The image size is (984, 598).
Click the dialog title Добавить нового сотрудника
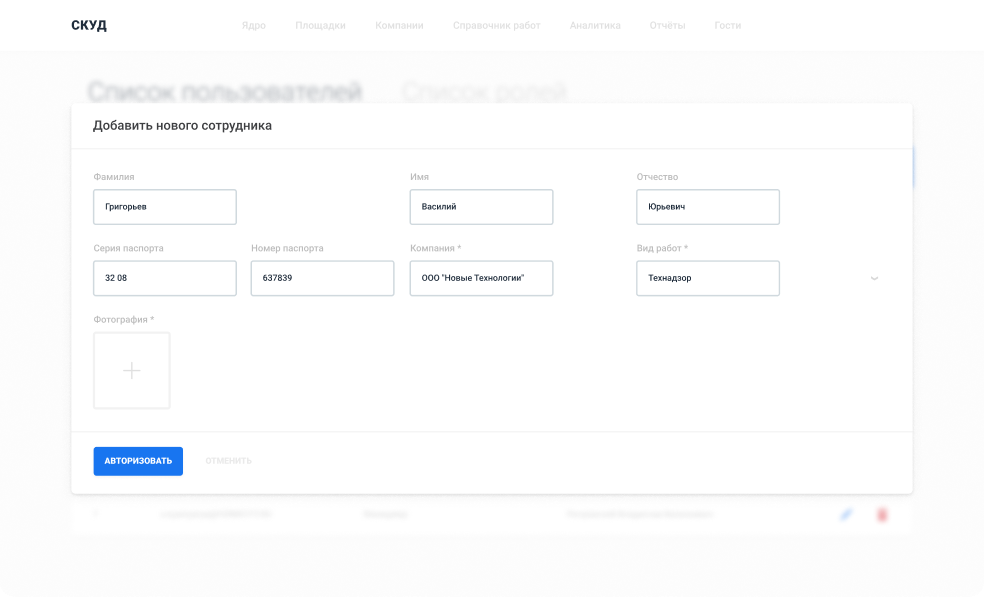pyautogui.click(x=182, y=125)
